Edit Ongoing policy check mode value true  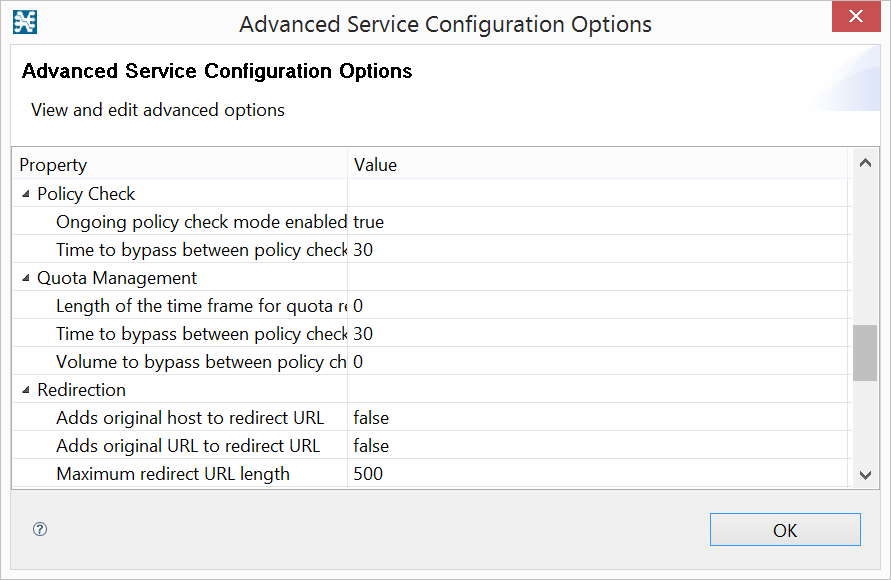pos(369,222)
